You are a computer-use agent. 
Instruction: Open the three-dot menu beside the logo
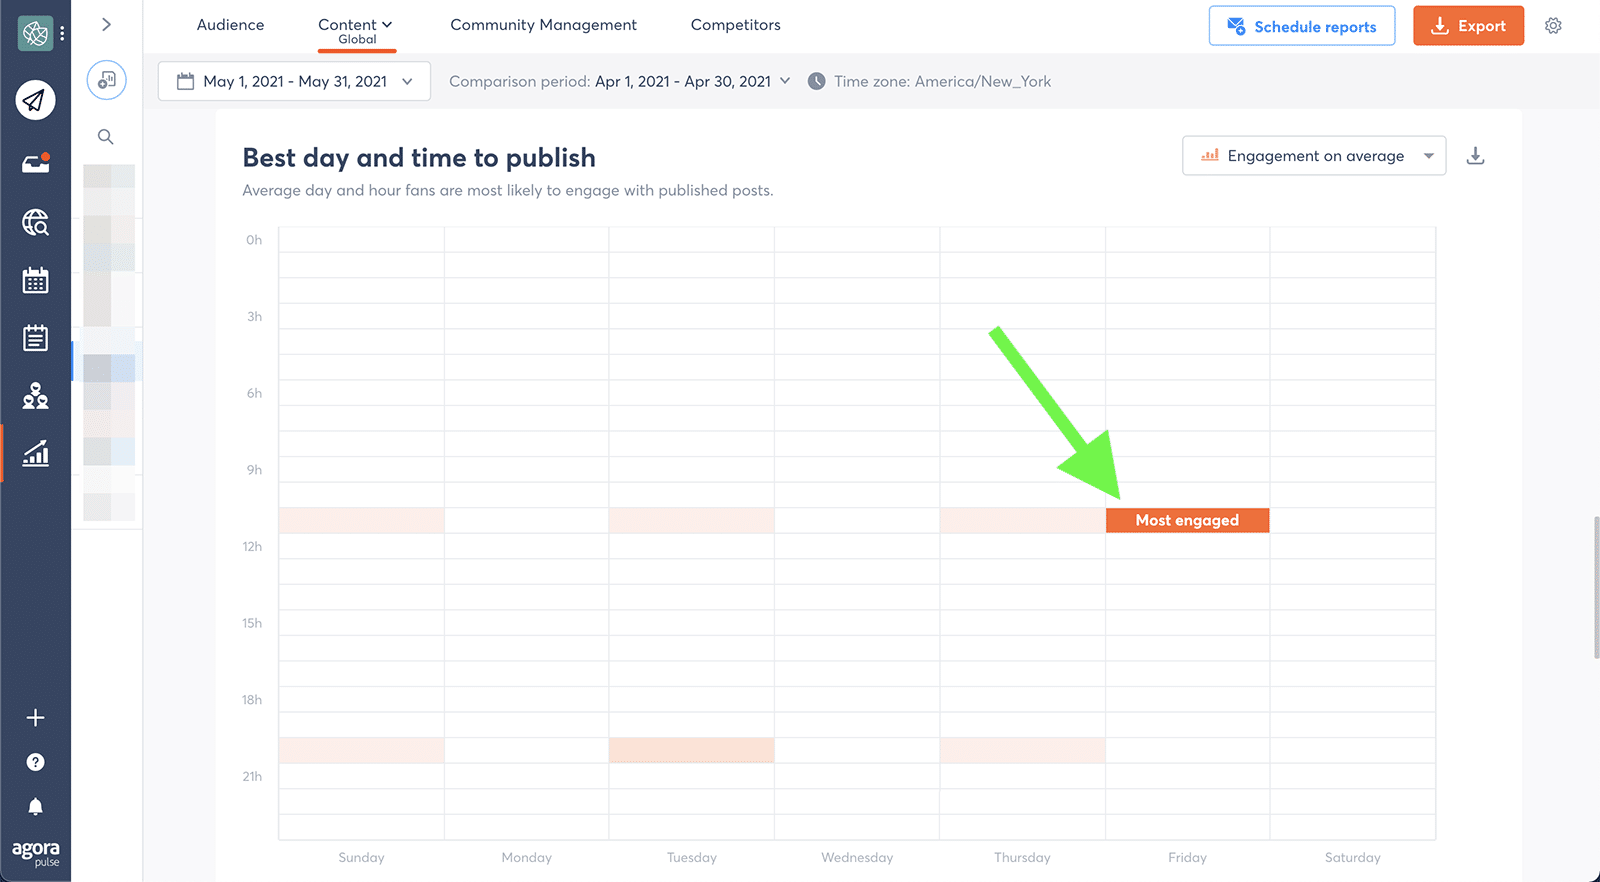pos(62,34)
